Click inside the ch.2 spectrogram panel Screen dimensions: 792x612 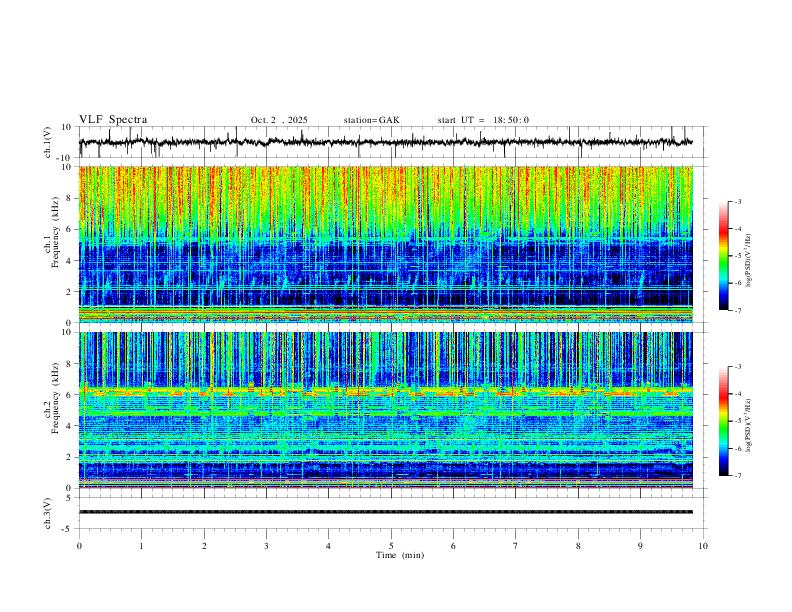pos(385,410)
